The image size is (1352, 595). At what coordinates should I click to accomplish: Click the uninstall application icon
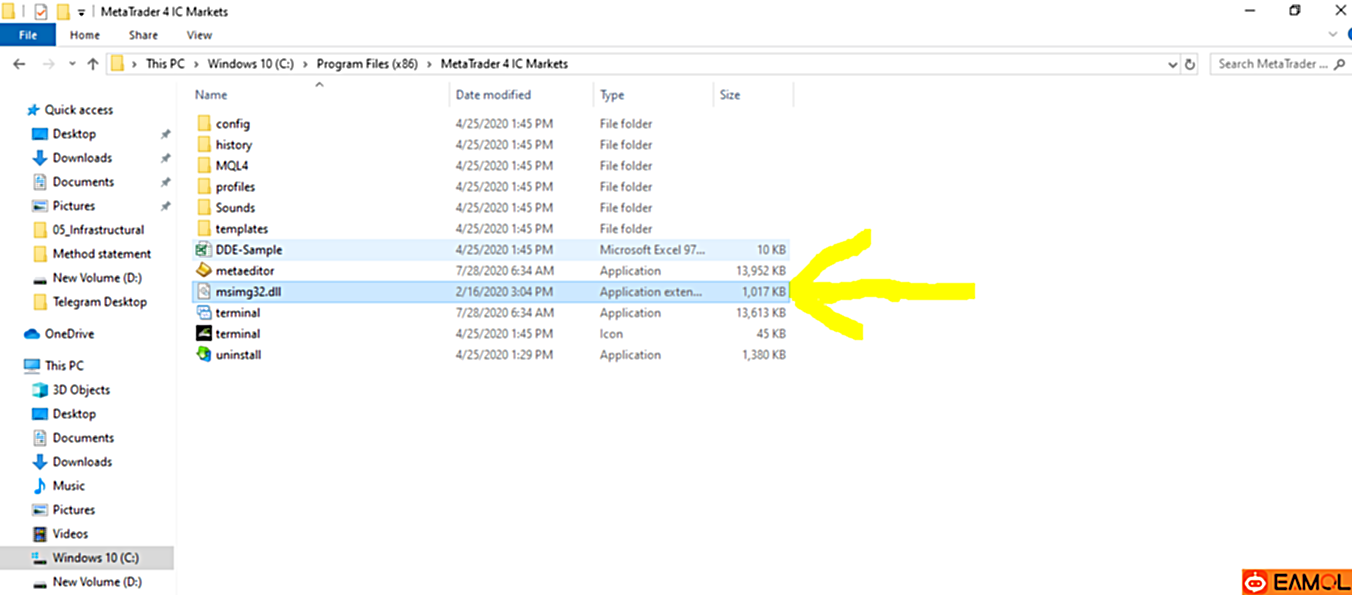tap(203, 355)
